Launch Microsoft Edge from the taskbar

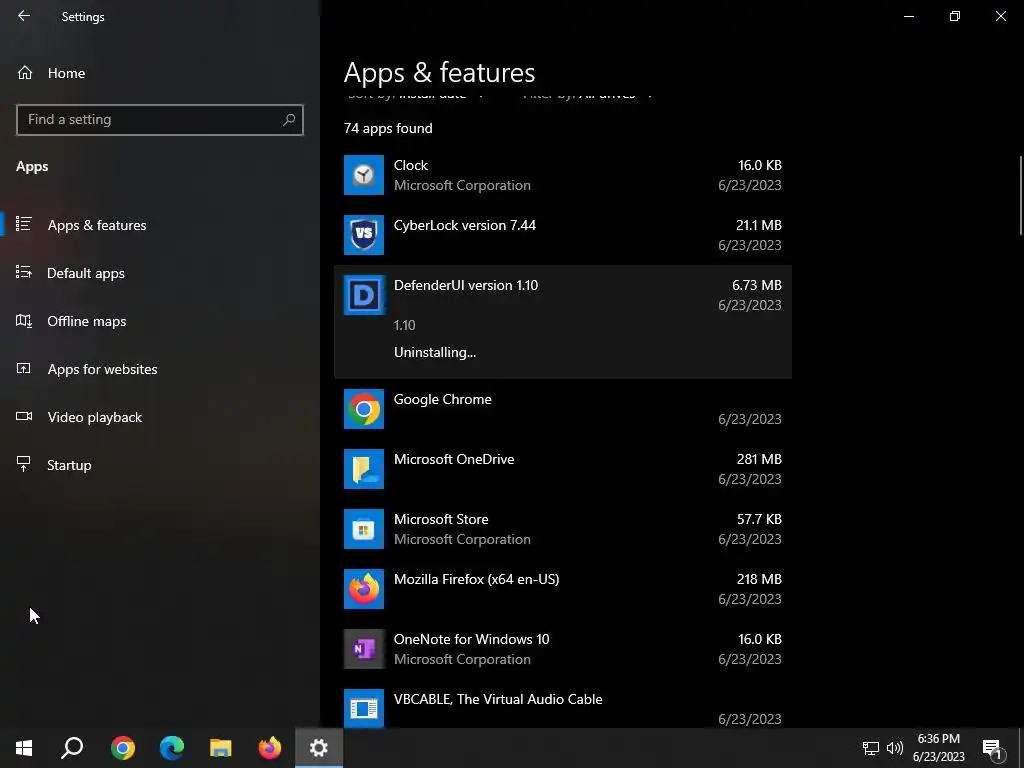(172, 748)
